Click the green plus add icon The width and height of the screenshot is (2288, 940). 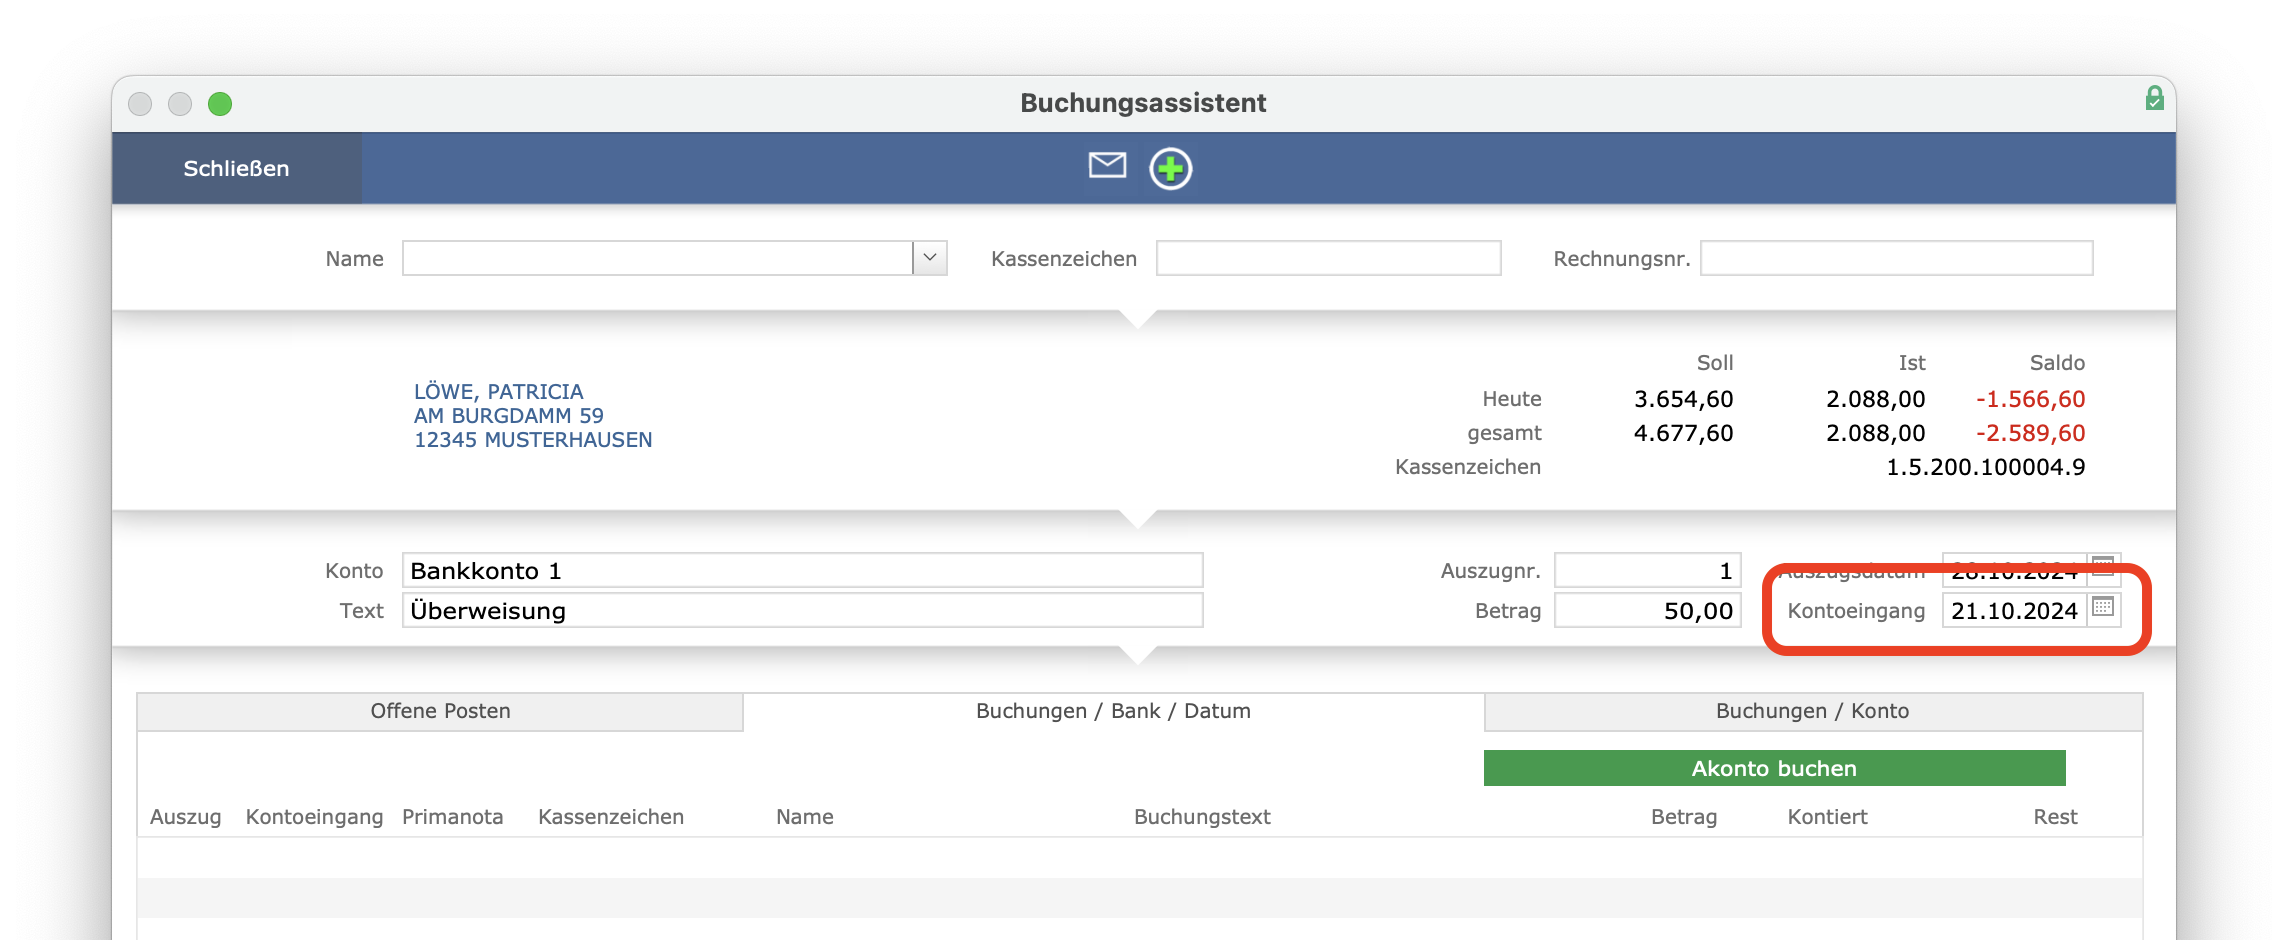click(1170, 168)
